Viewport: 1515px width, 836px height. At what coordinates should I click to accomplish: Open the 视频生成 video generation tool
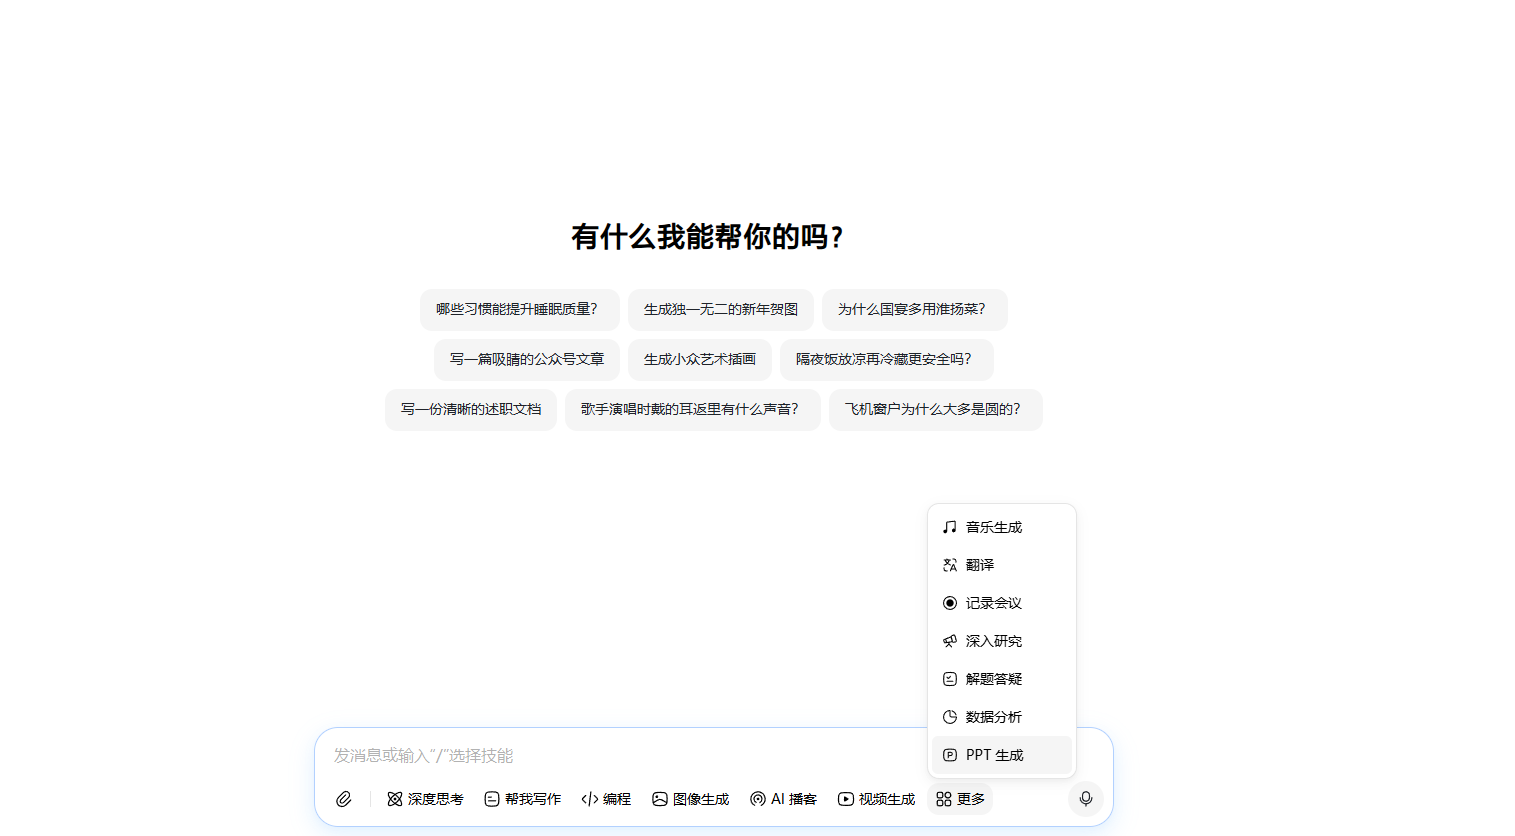(x=875, y=799)
